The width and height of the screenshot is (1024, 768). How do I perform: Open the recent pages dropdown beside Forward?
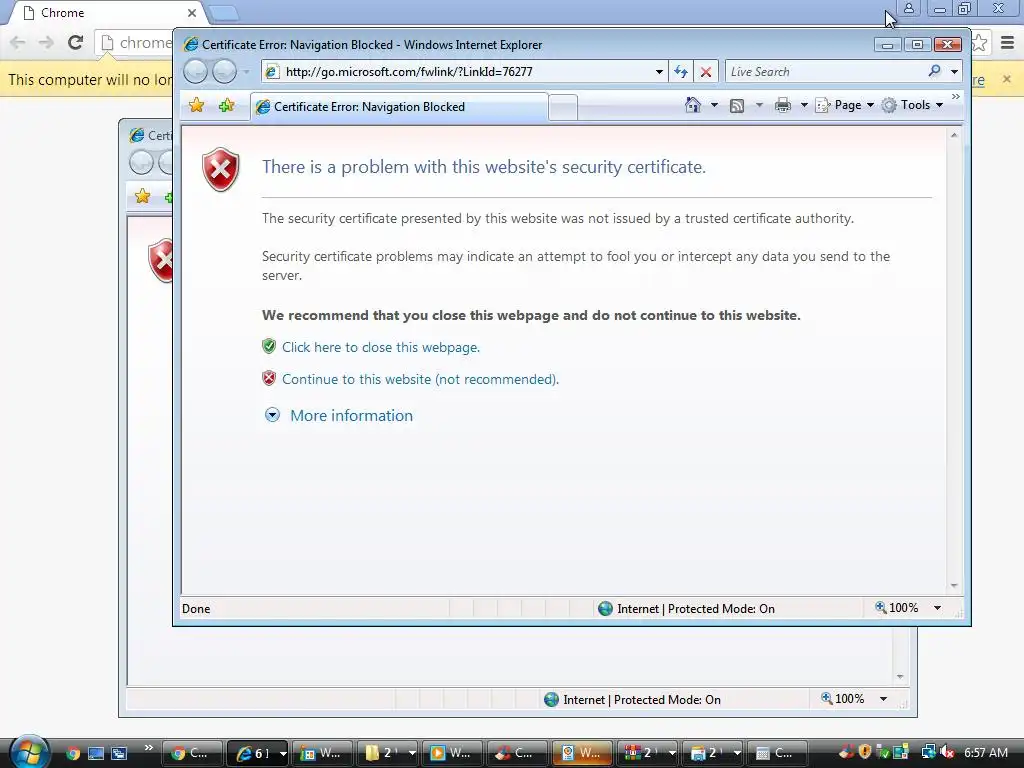click(246, 71)
